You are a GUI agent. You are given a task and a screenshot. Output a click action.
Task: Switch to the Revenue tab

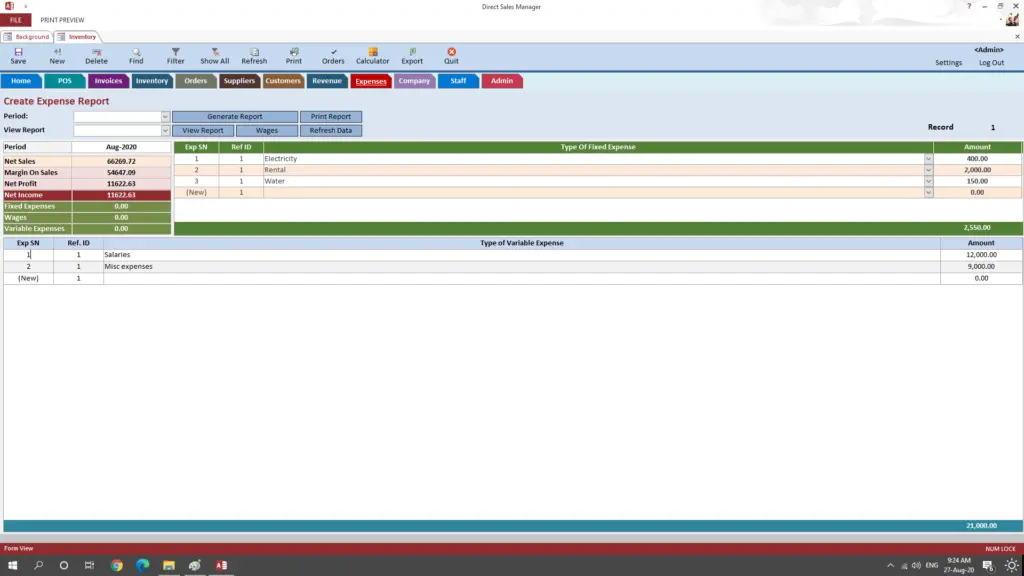[327, 81]
